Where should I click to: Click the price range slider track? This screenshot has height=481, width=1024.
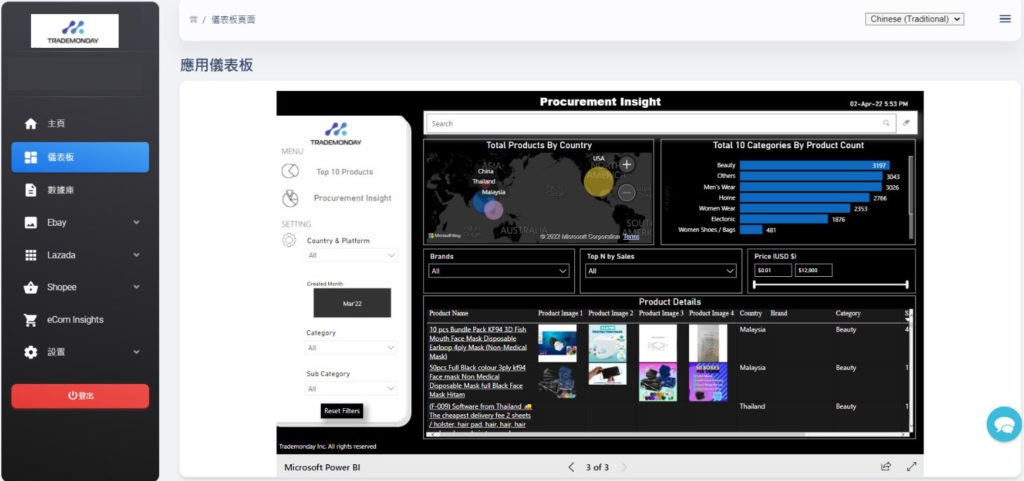[830, 285]
